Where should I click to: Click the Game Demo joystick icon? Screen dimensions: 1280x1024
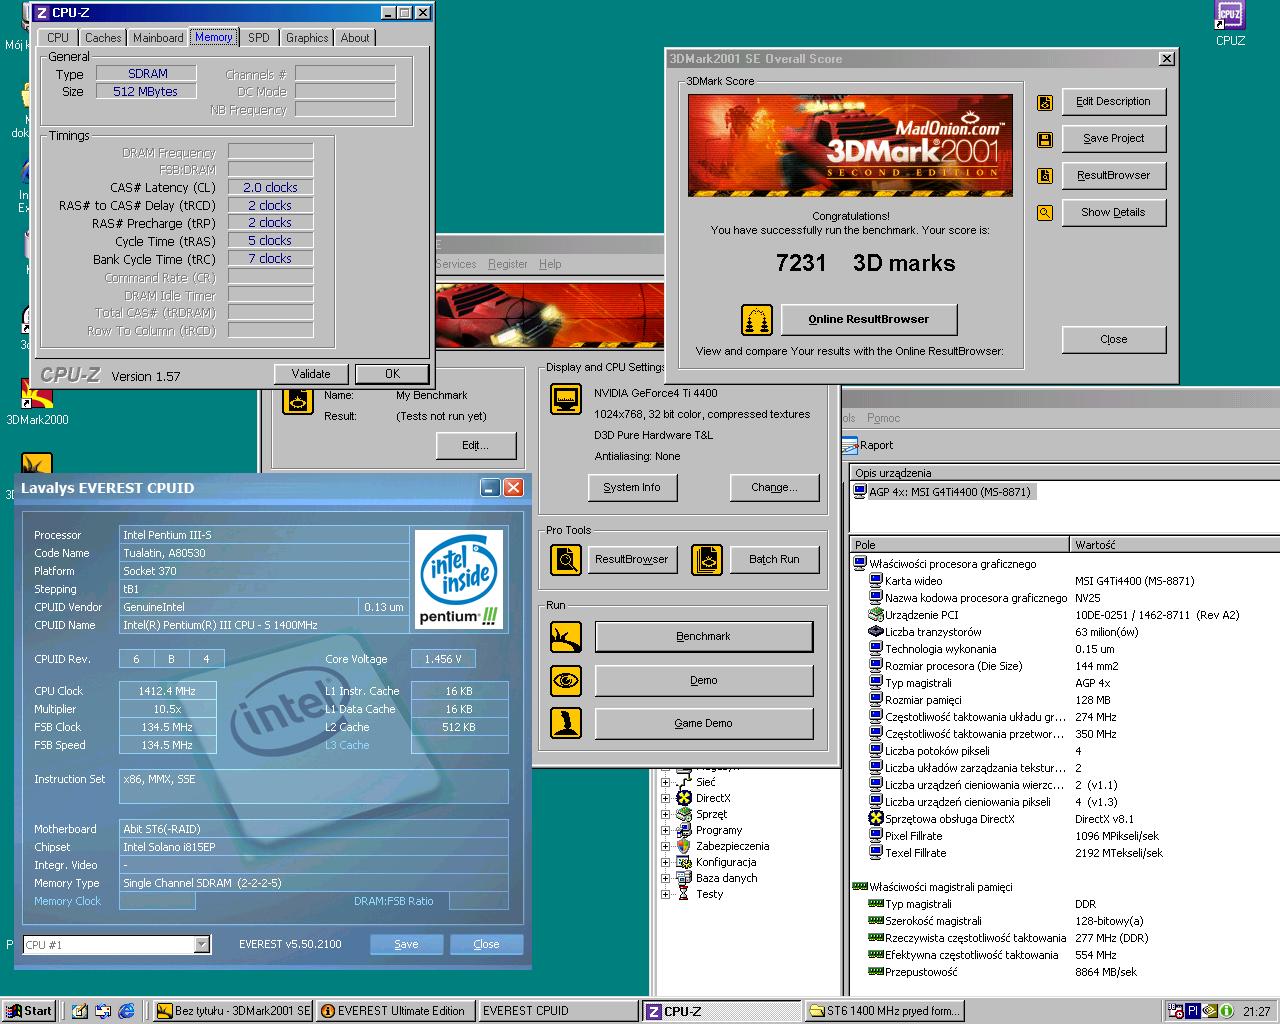click(x=566, y=723)
